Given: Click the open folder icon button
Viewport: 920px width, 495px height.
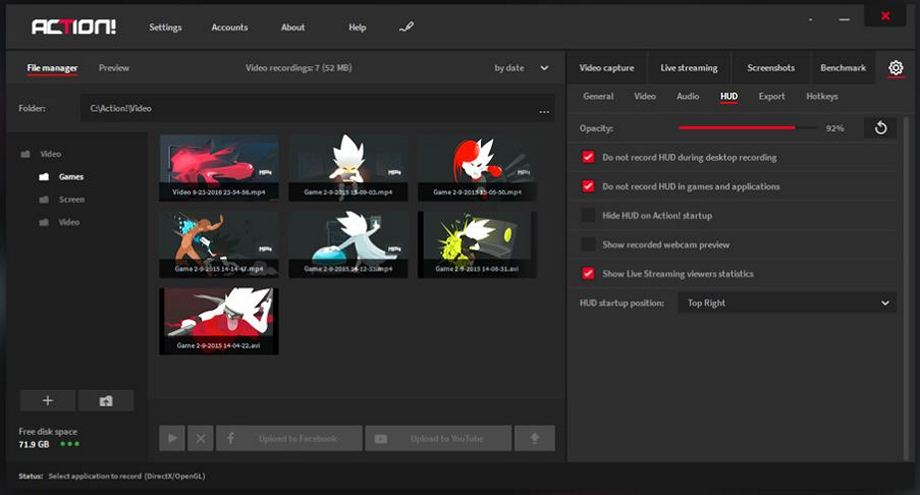Looking at the screenshot, I should pyautogui.click(x=106, y=401).
